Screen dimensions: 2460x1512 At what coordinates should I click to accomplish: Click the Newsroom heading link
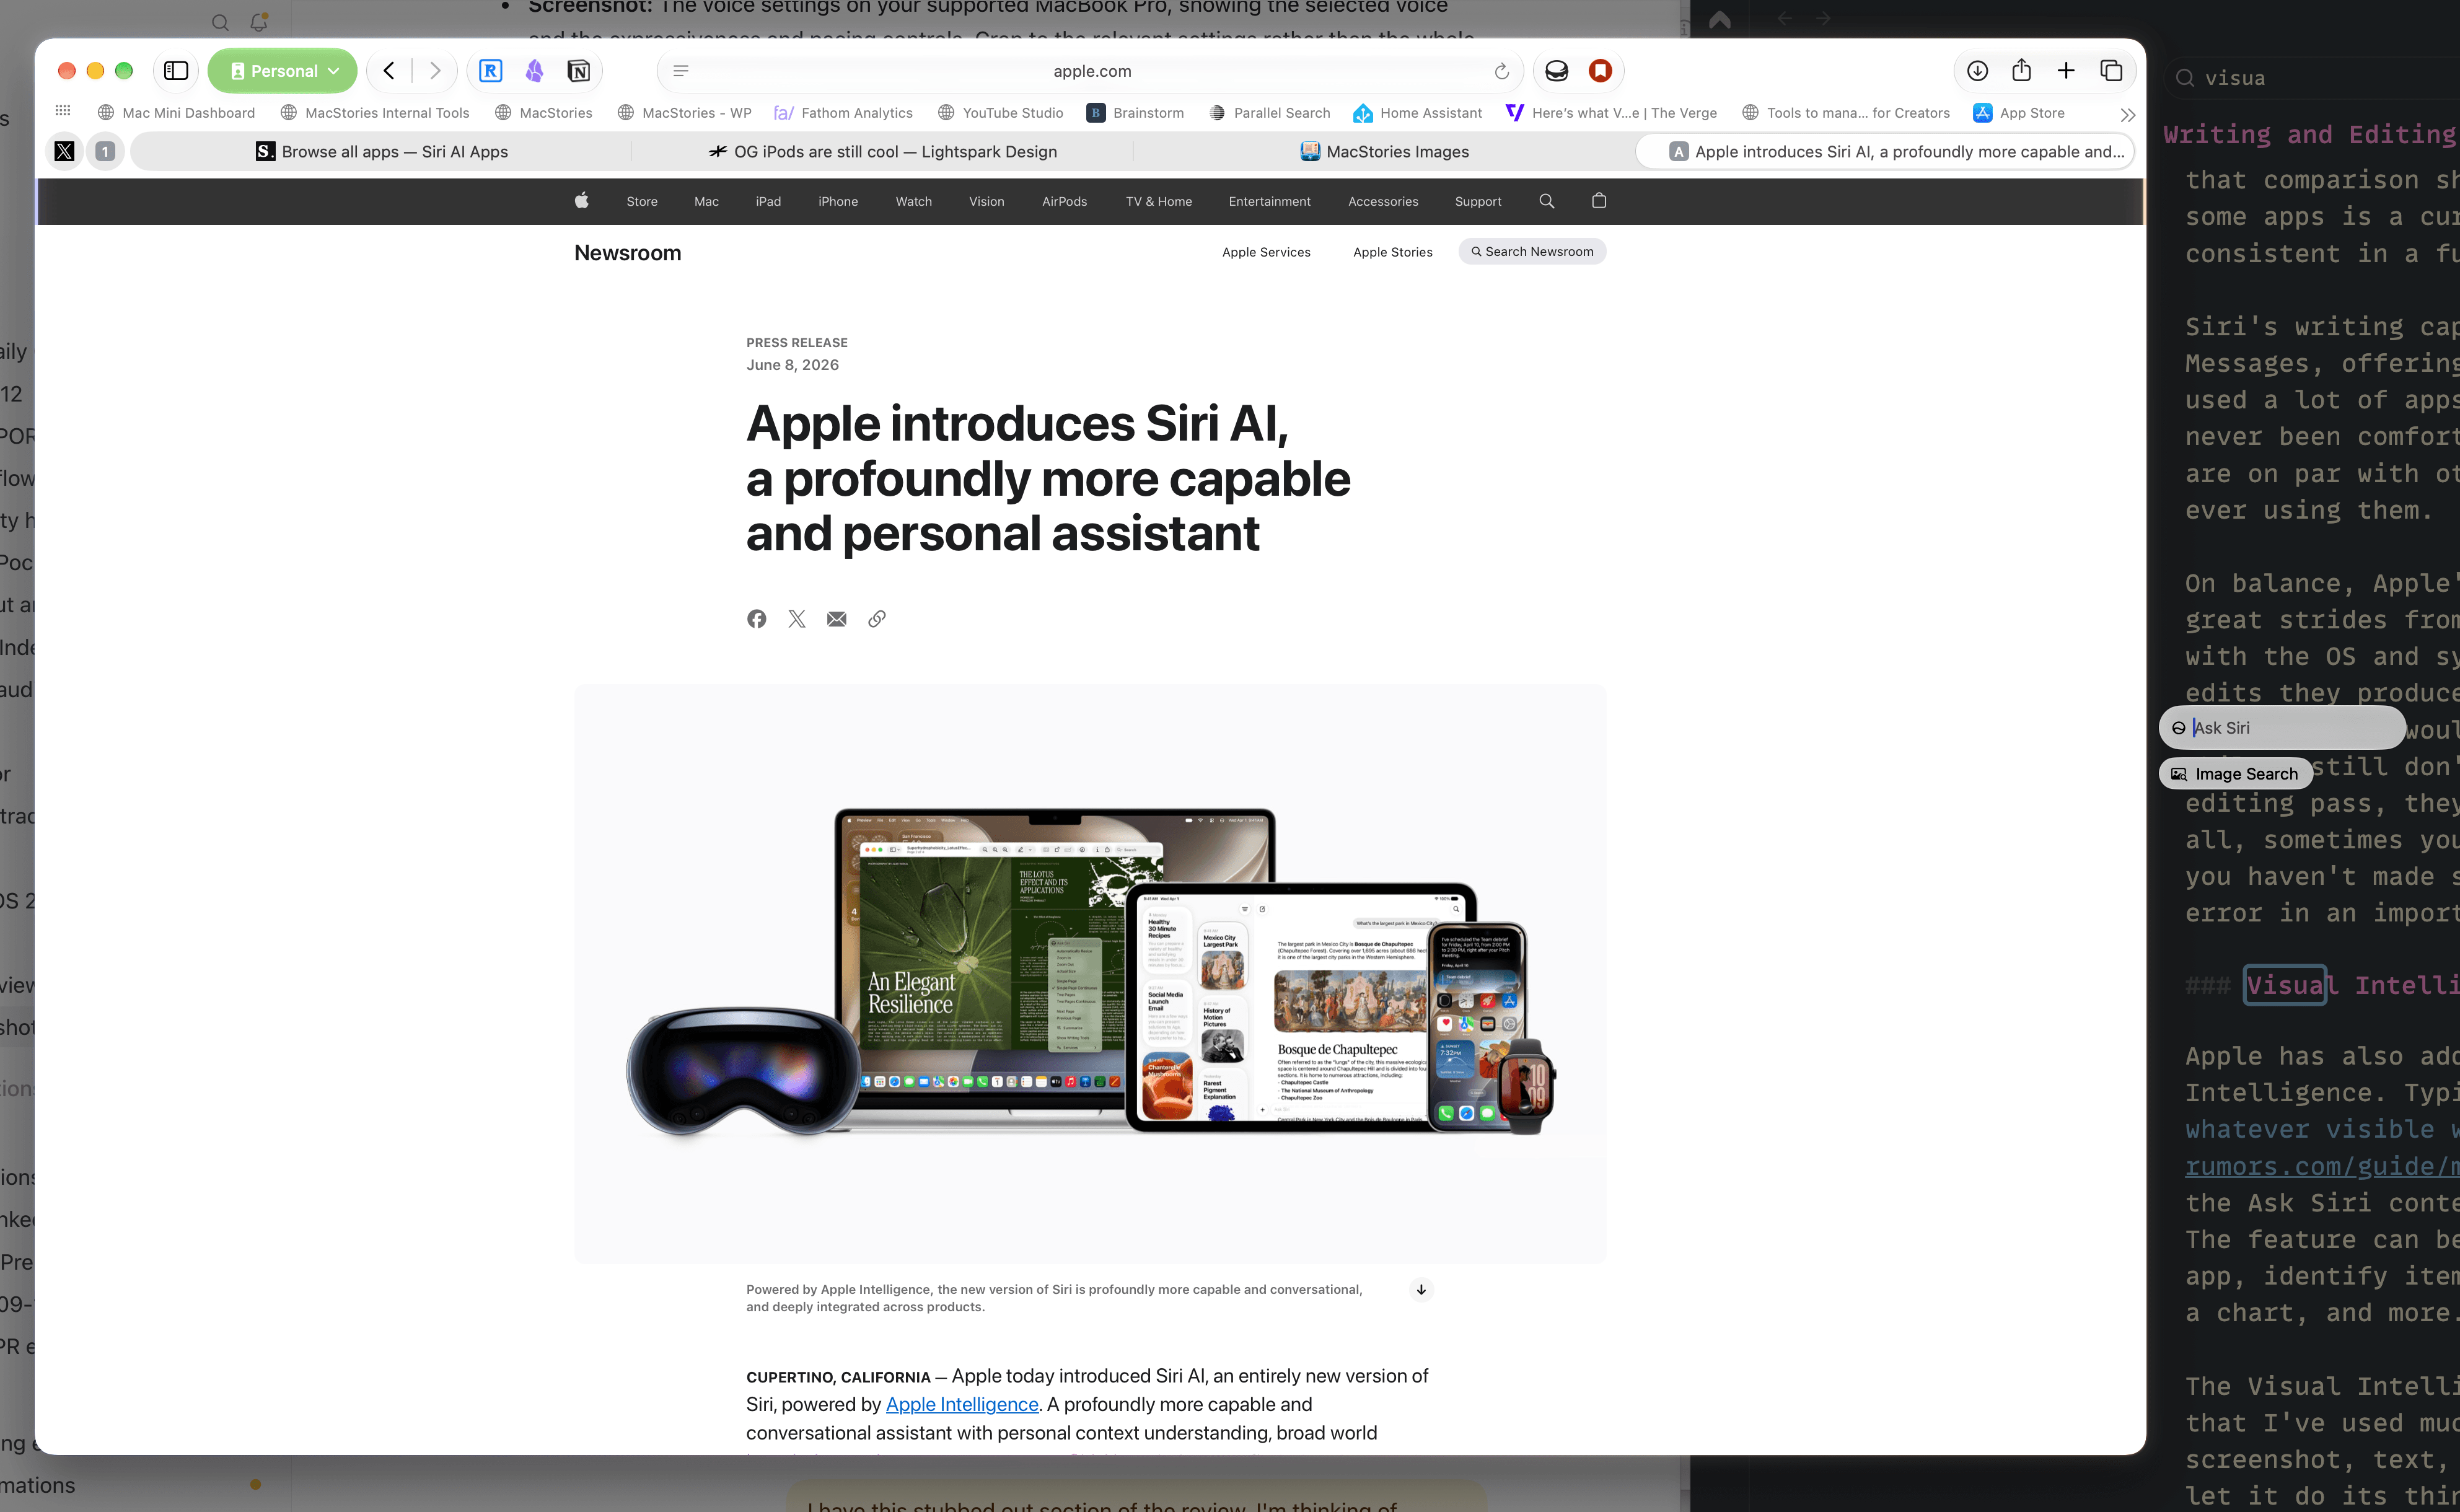pyautogui.click(x=627, y=253)
